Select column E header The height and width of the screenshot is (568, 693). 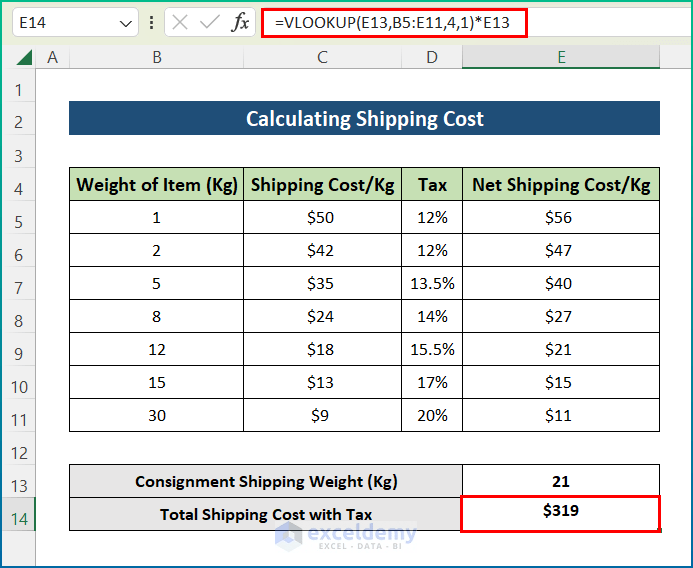(x=561, y=57)
